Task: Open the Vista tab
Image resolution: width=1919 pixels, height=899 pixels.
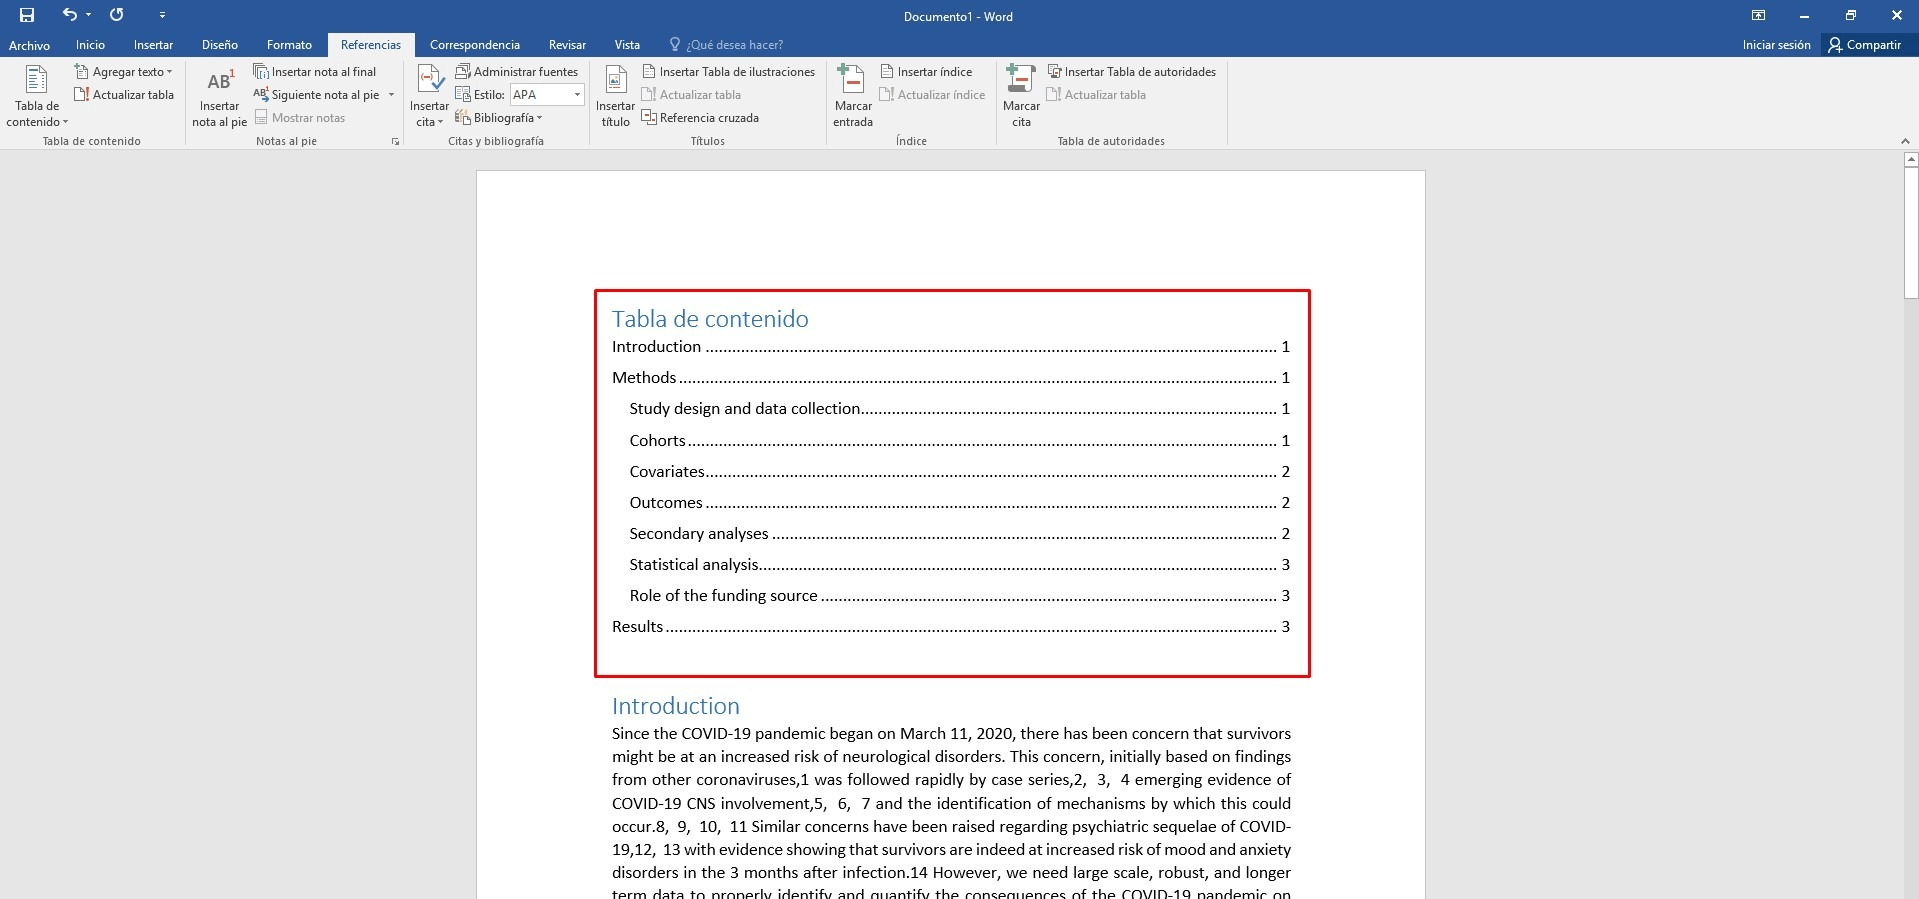Action: pyautogui.click(x=627, y=45)
